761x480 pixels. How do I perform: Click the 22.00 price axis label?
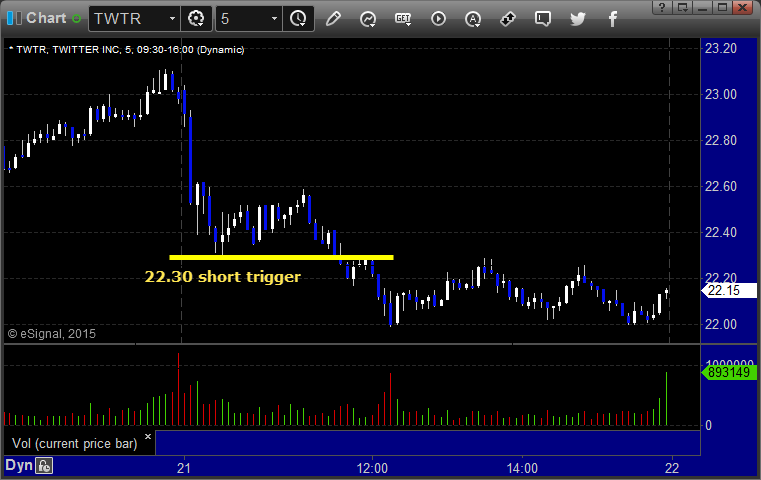tap(721, 324)
